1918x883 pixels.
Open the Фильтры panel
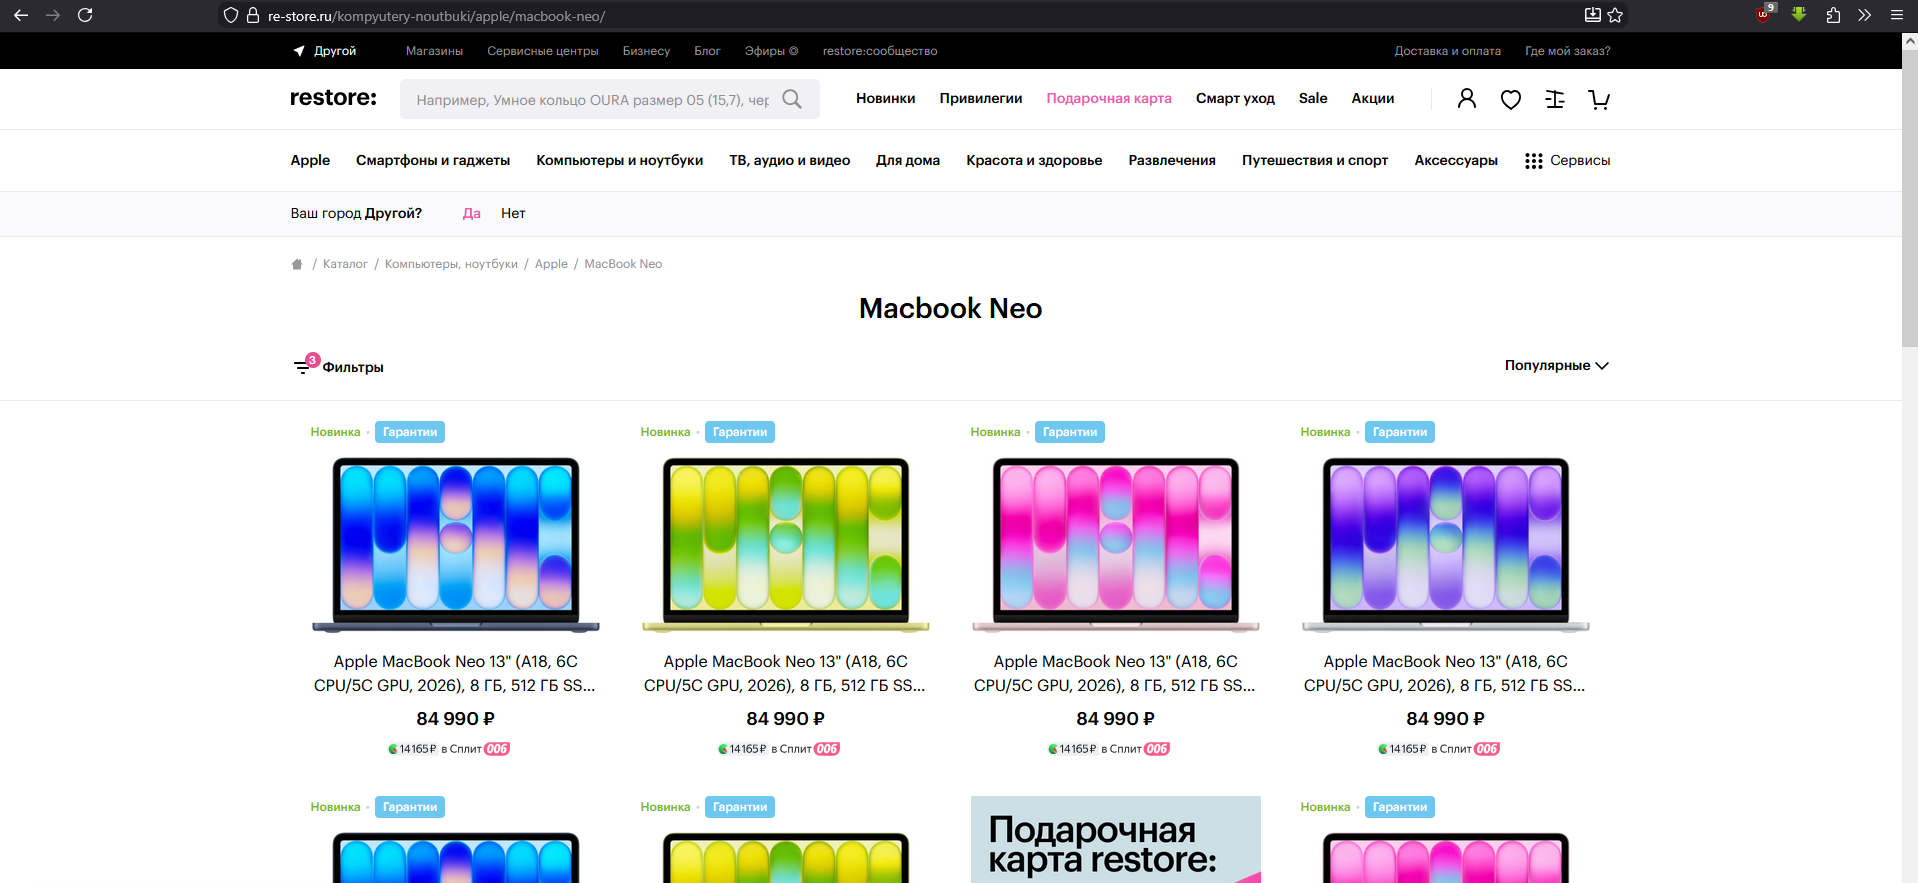click(353, 367)
